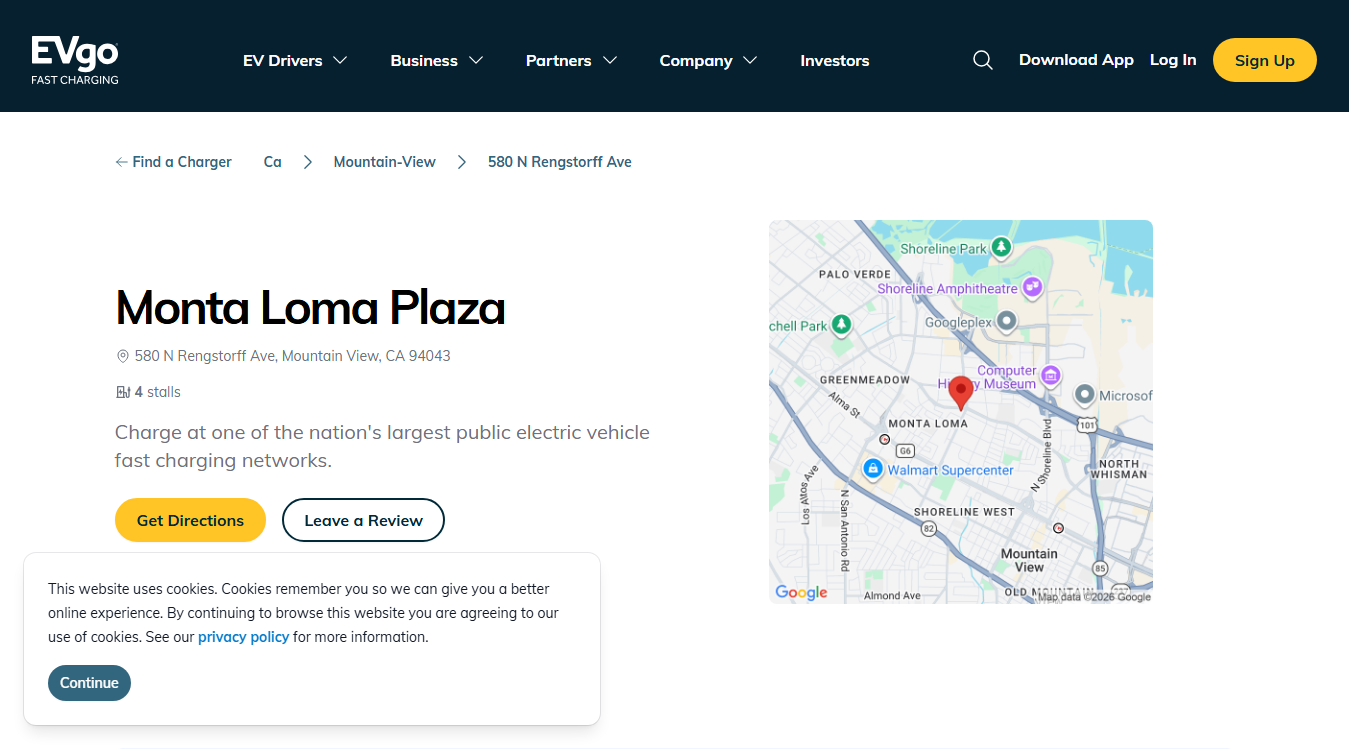
Task: Click the Route 82 shield on map
Action: [929, 528]
